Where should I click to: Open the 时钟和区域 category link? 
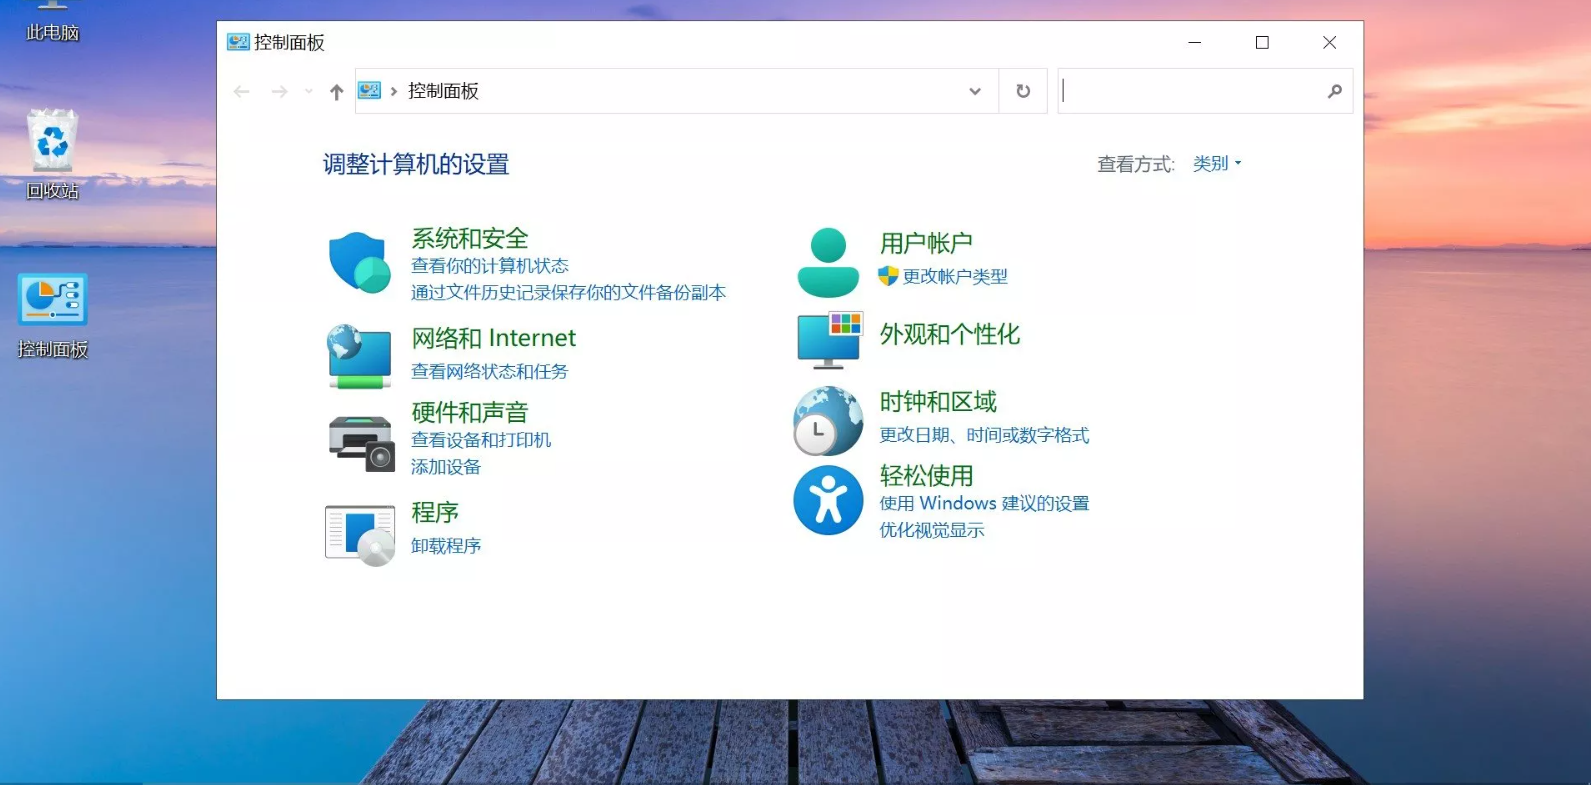[x=938, y=401]
